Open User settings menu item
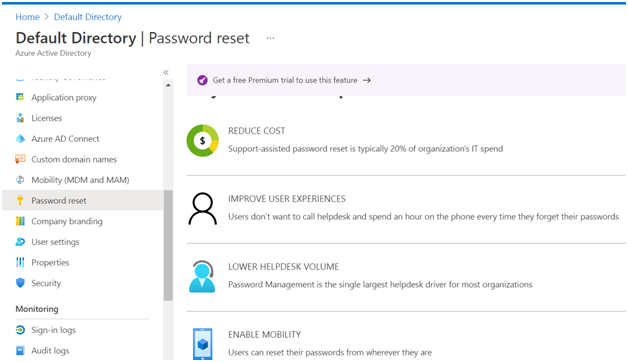The width and height of the screenshot is (628, 362). coord(55,242)
